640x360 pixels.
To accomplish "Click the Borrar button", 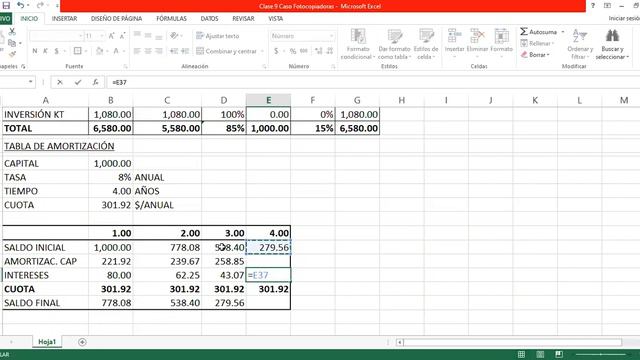I will tap(535, 54).
